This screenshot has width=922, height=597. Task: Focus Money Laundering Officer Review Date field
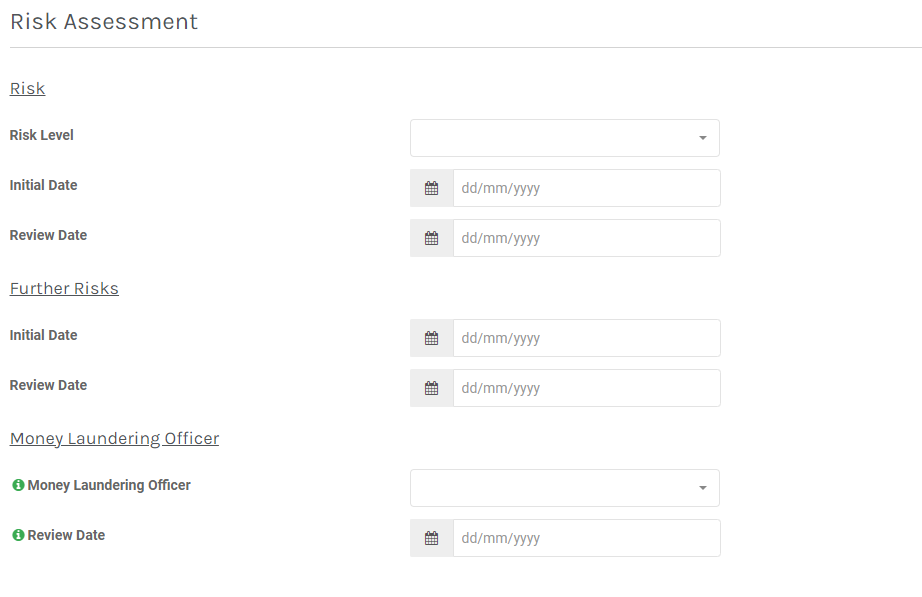click(587, 538)
